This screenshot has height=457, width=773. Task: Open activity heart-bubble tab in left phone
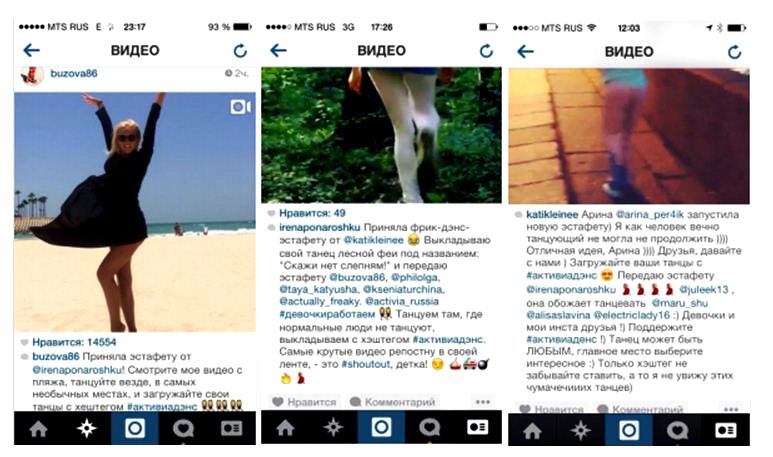pos(183,428)
